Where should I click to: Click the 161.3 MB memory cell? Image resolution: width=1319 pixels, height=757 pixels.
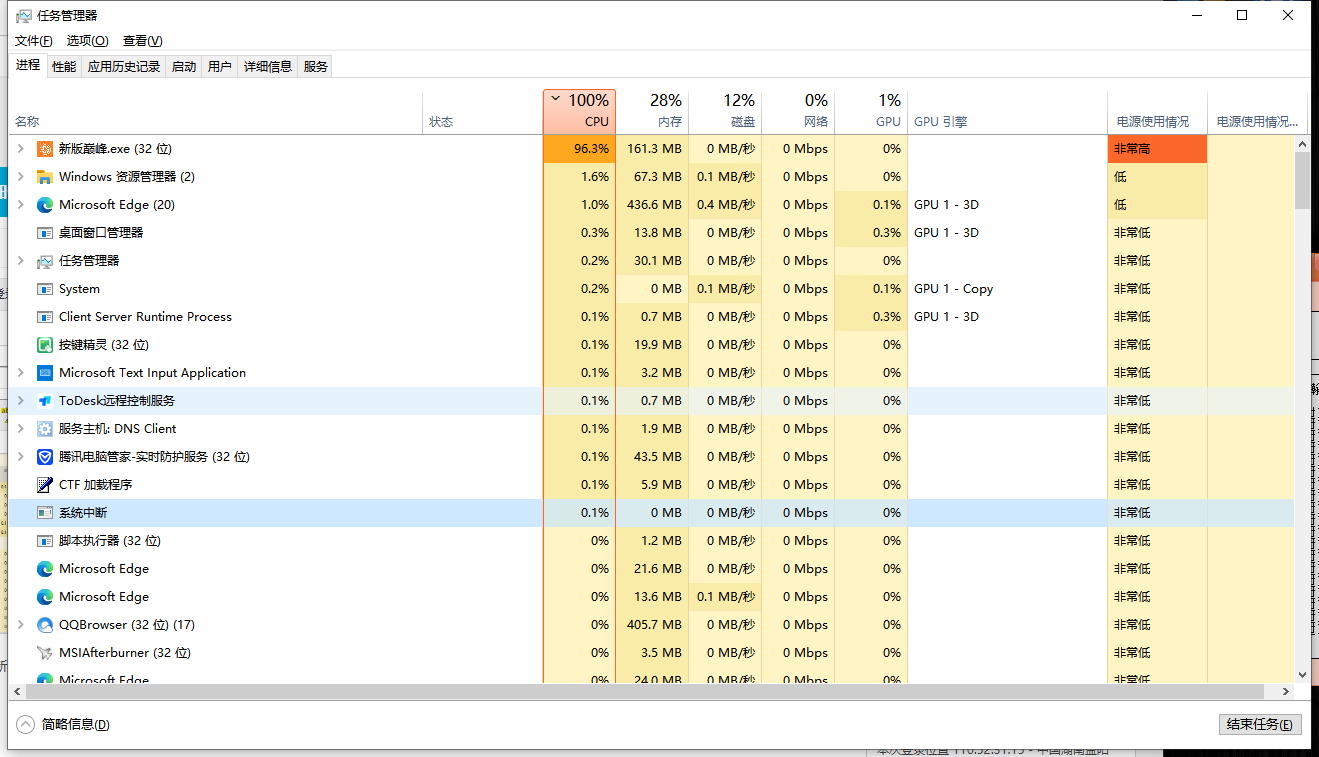[x=652, y=149]
